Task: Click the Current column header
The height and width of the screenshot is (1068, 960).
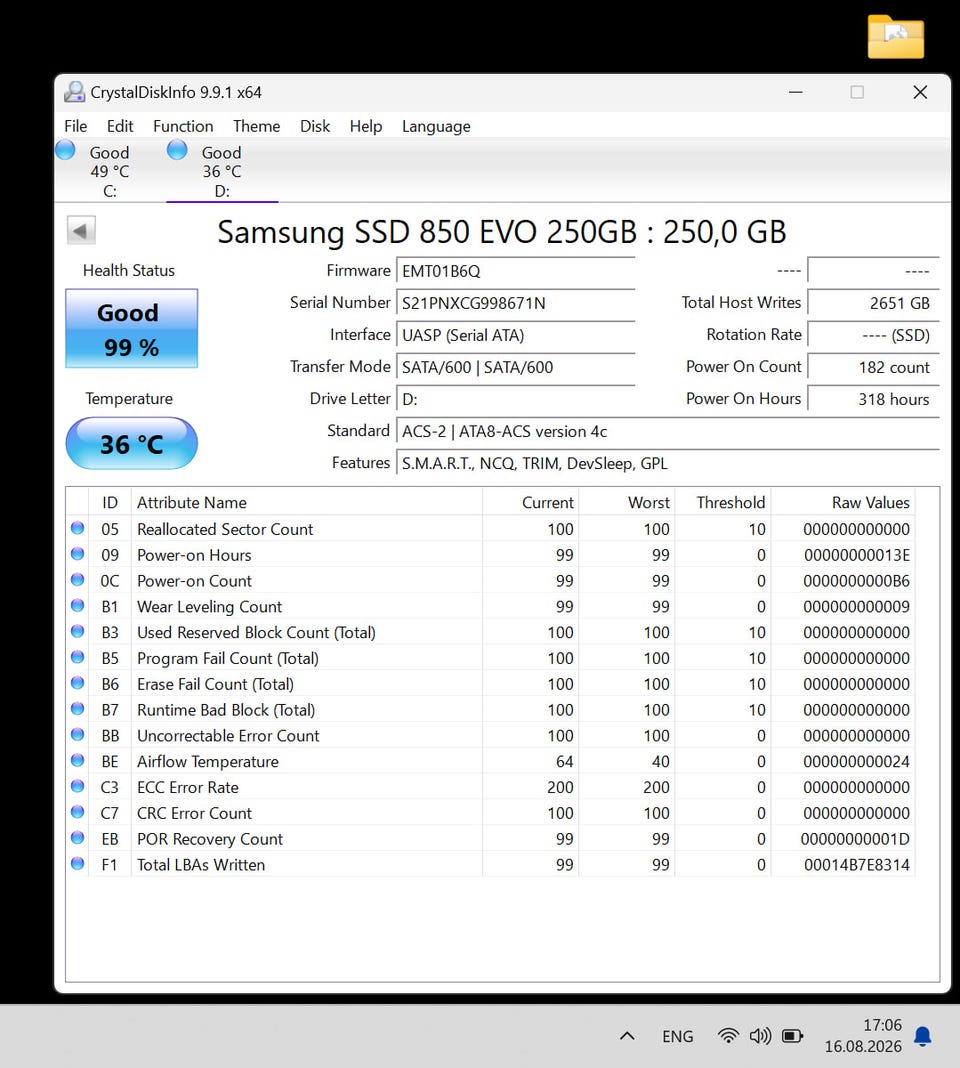Action: [x=531, y=502]
